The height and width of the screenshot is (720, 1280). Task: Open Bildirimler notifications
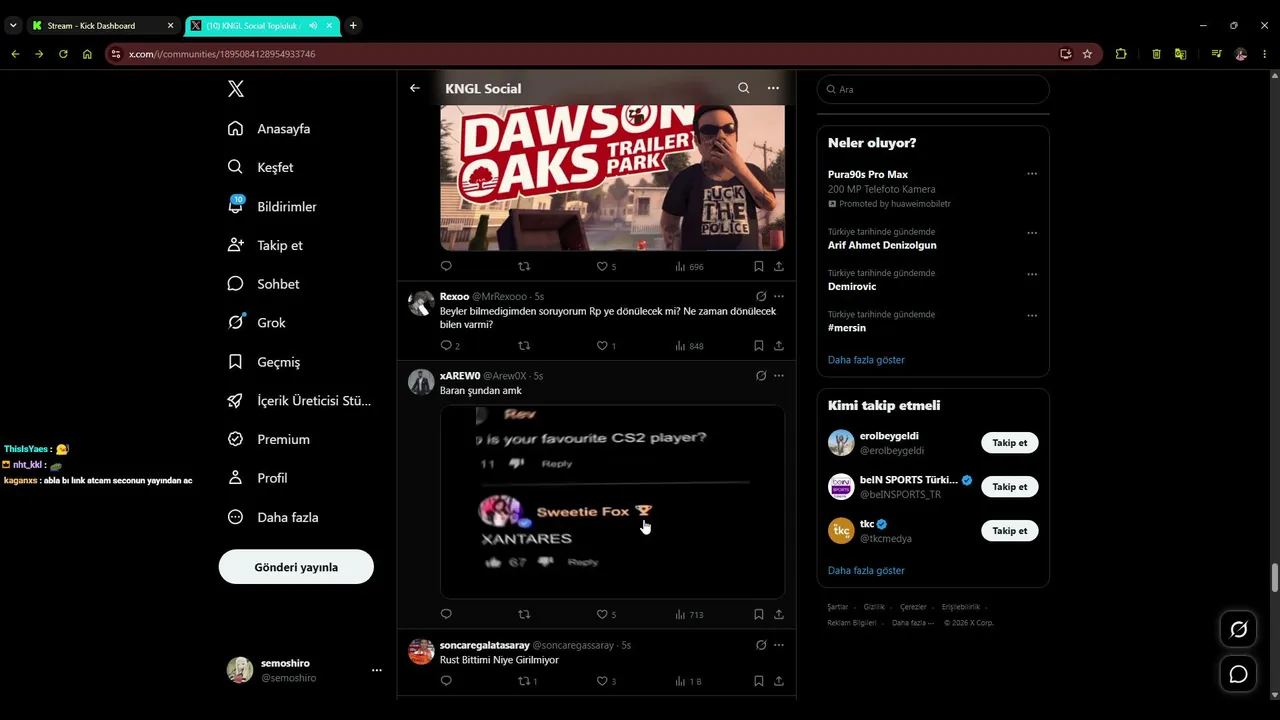coord(272,206)
